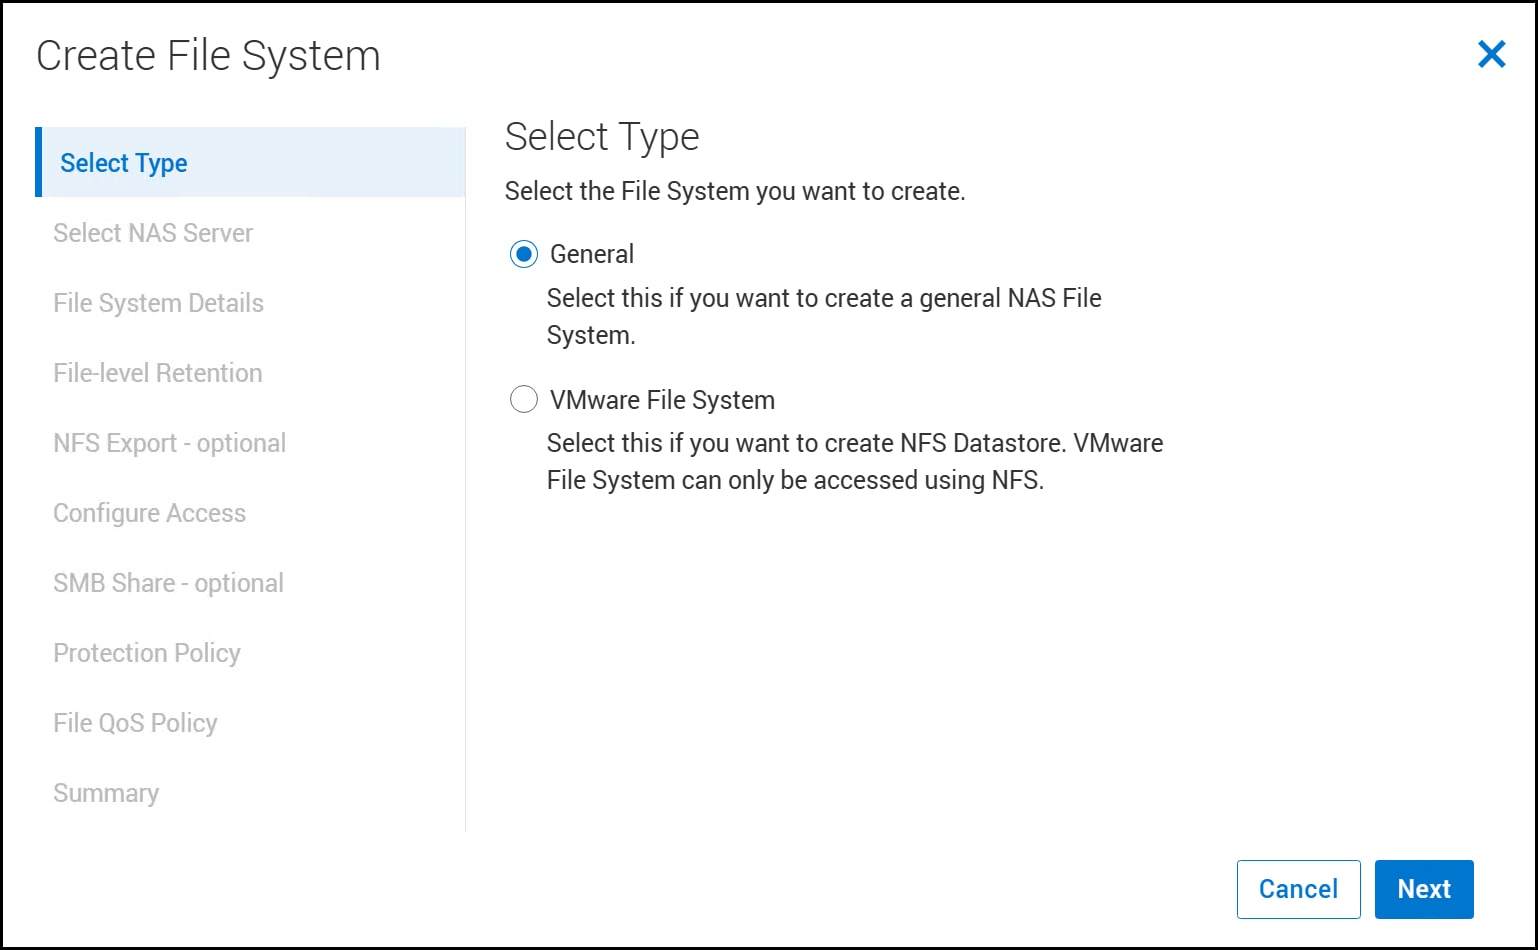Cancel the file system creation
Image resolution: width=1538 pixels, height=950 pixels.
[x=1298, y=889]
